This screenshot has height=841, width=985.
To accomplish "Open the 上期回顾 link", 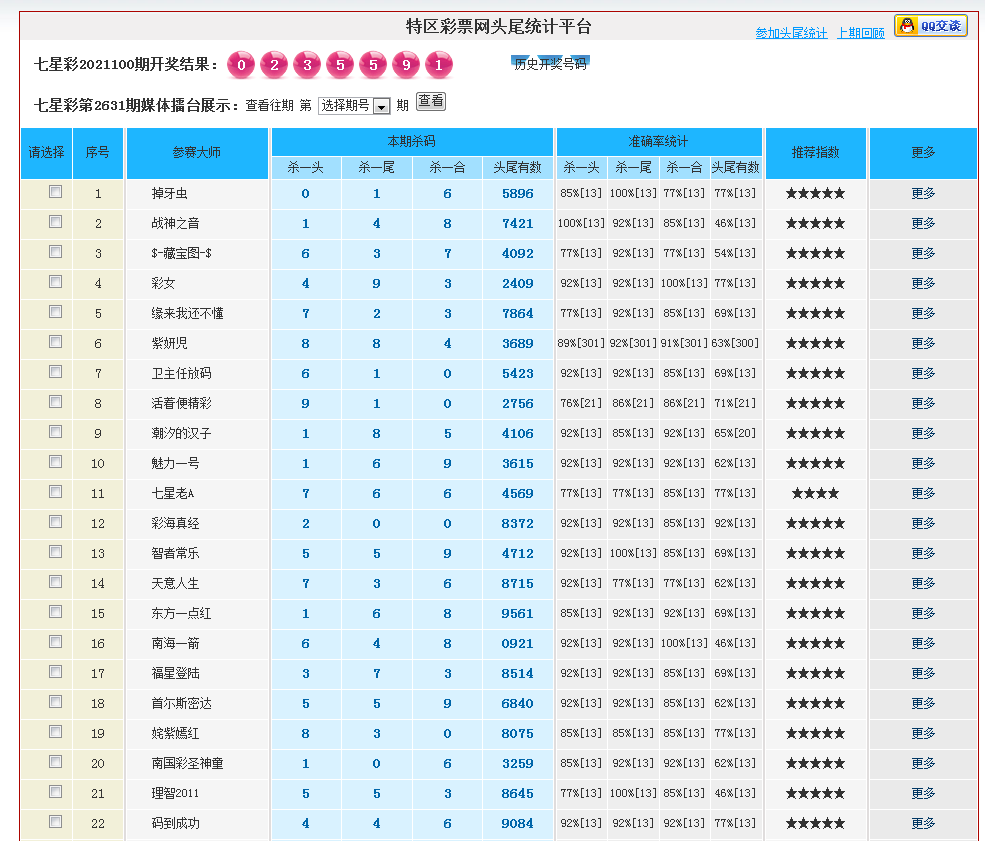I will tap(860, 34).
